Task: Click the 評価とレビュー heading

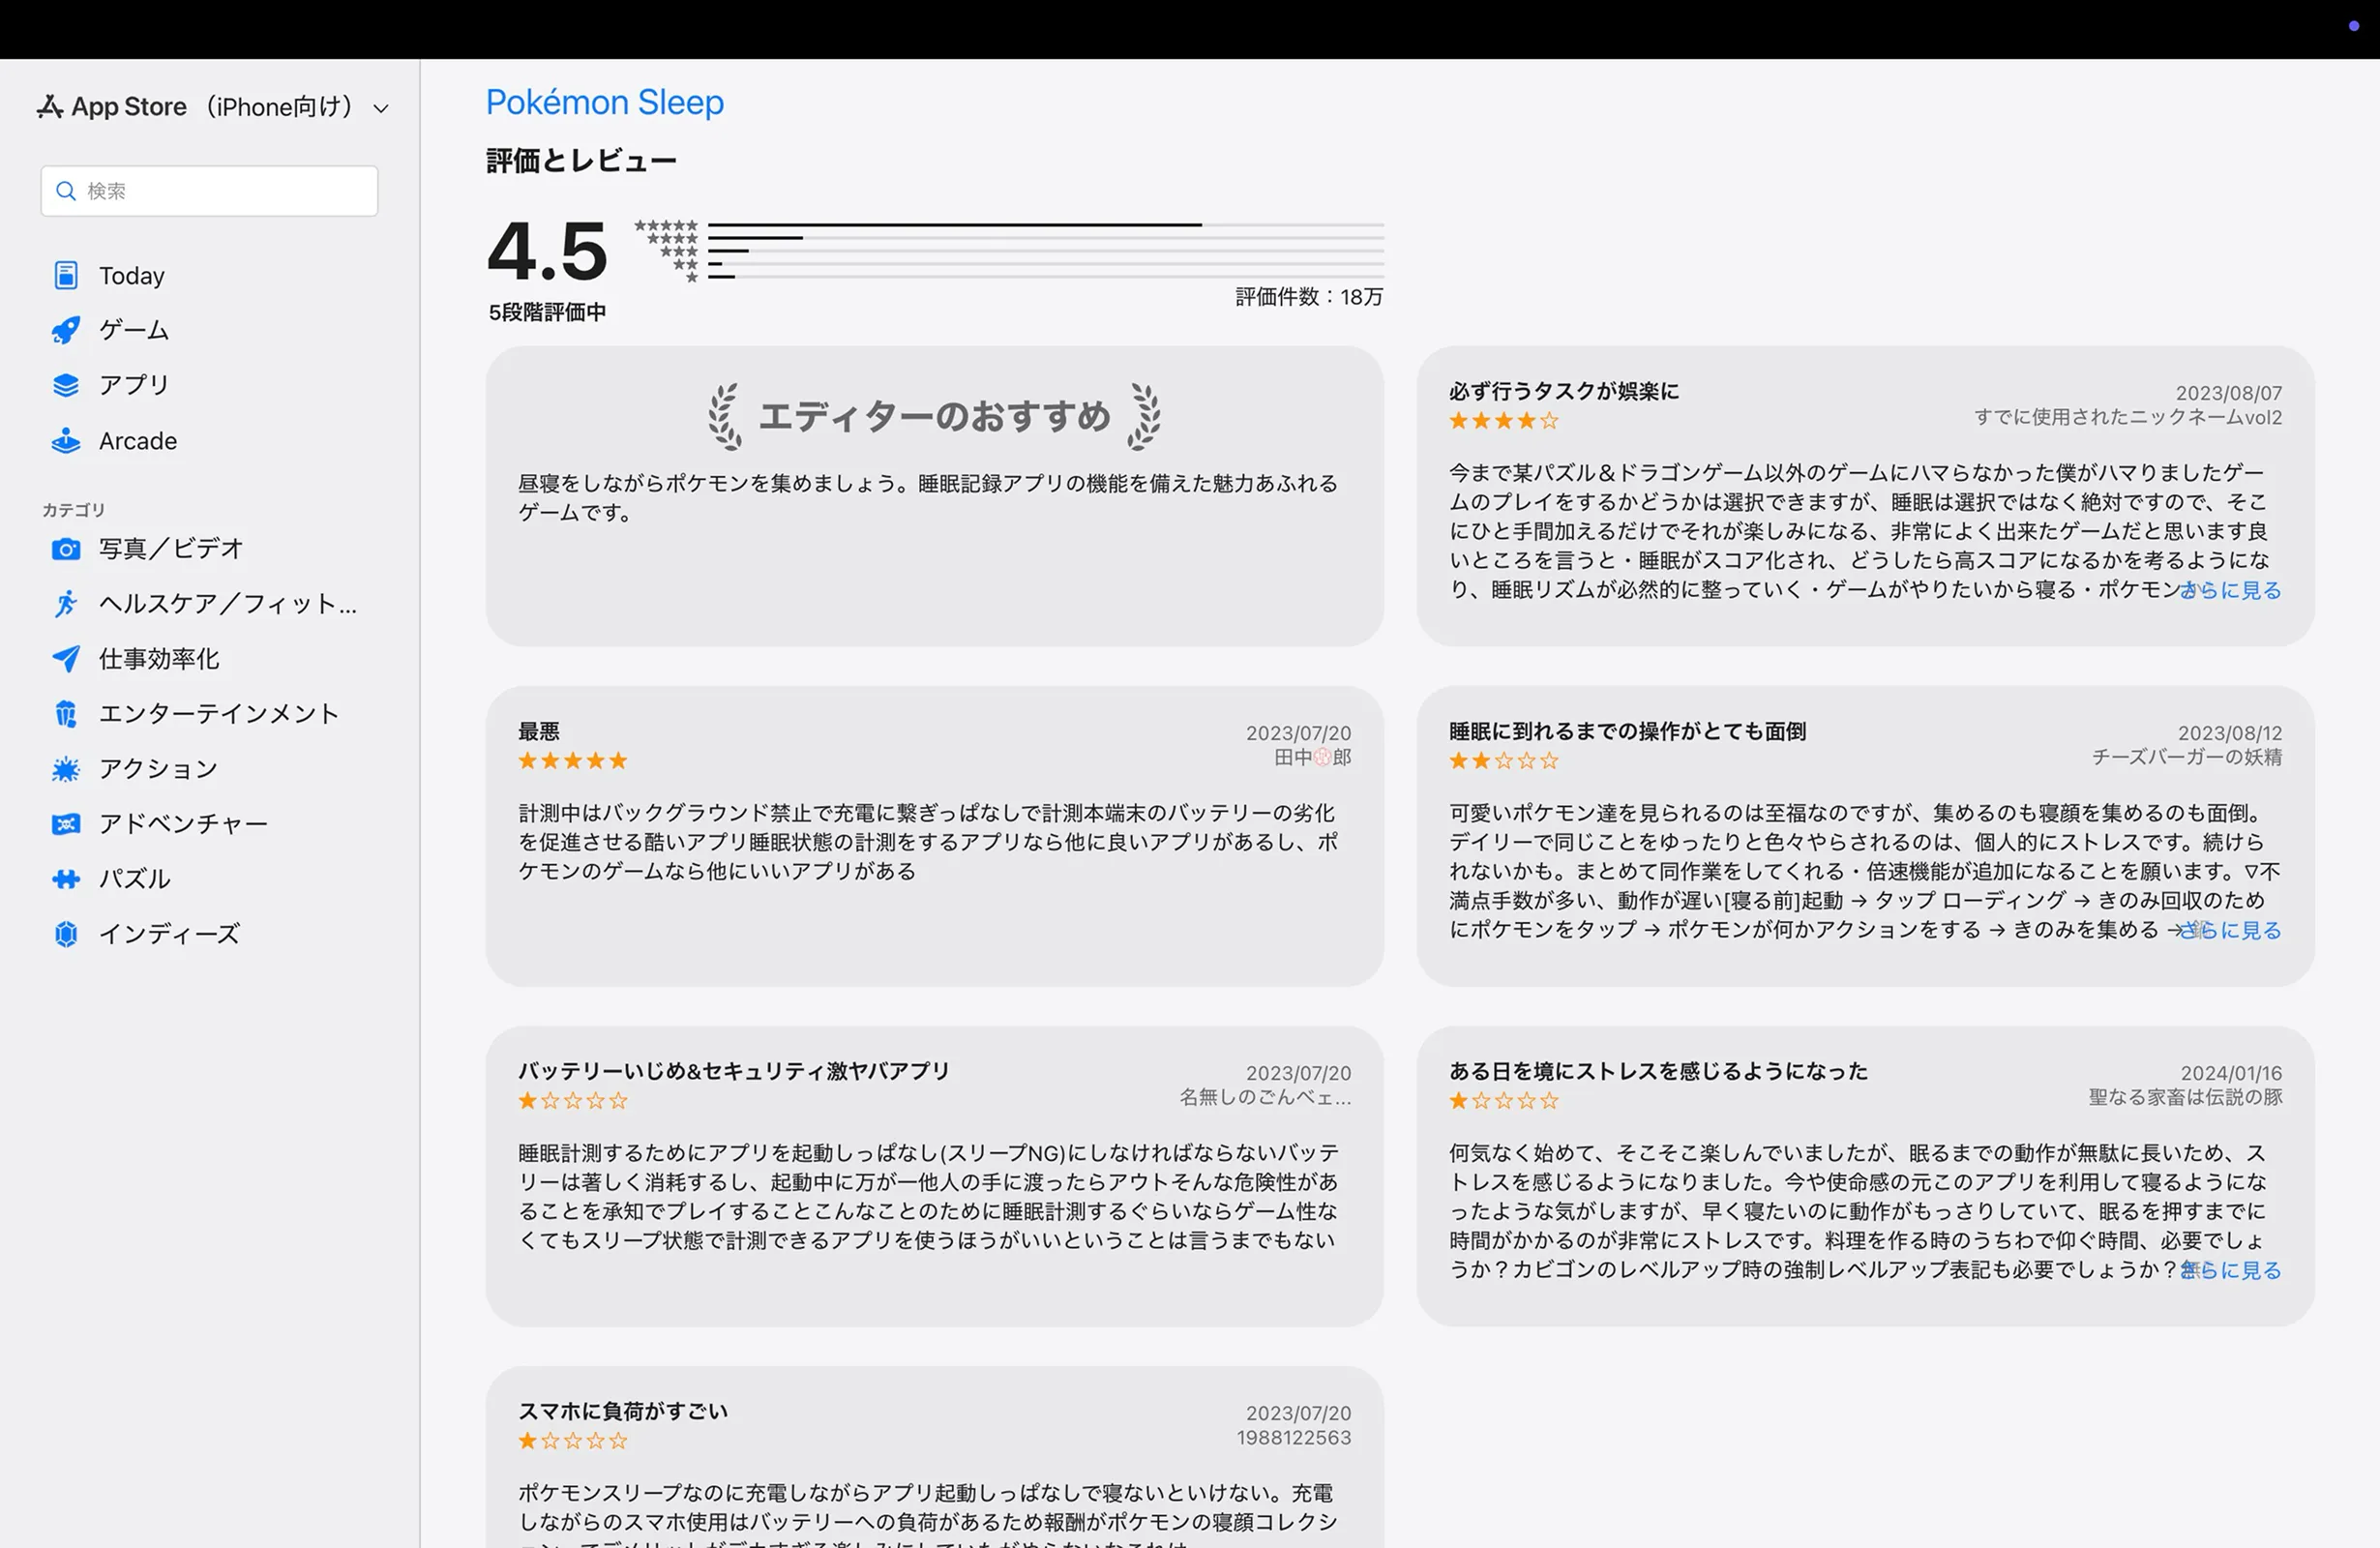Action: tap(581, 161)
